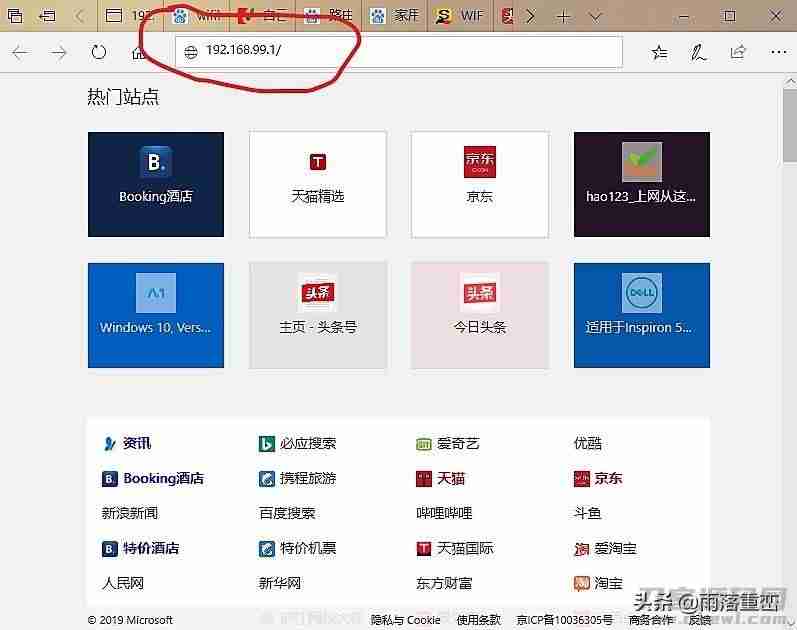Set these tabs aside
Screen dimensions: 797x630
pos(47,16)
